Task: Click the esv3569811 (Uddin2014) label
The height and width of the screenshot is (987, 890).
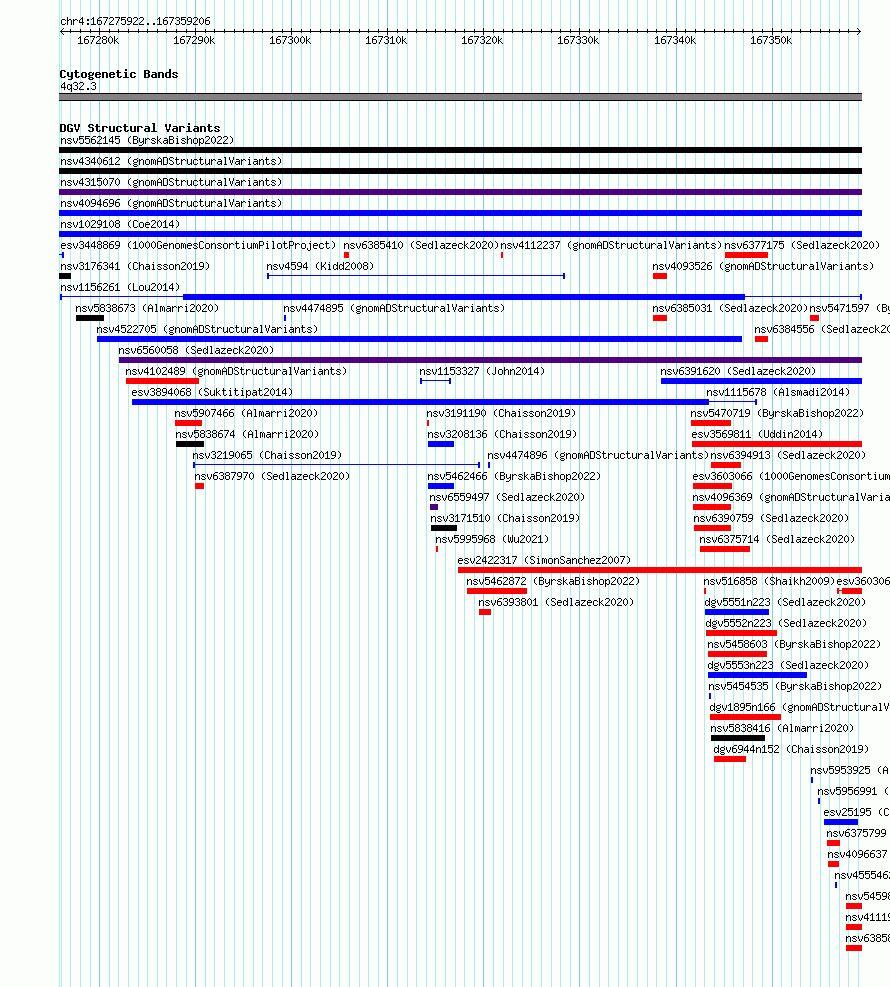Action: tap(757, 434)
